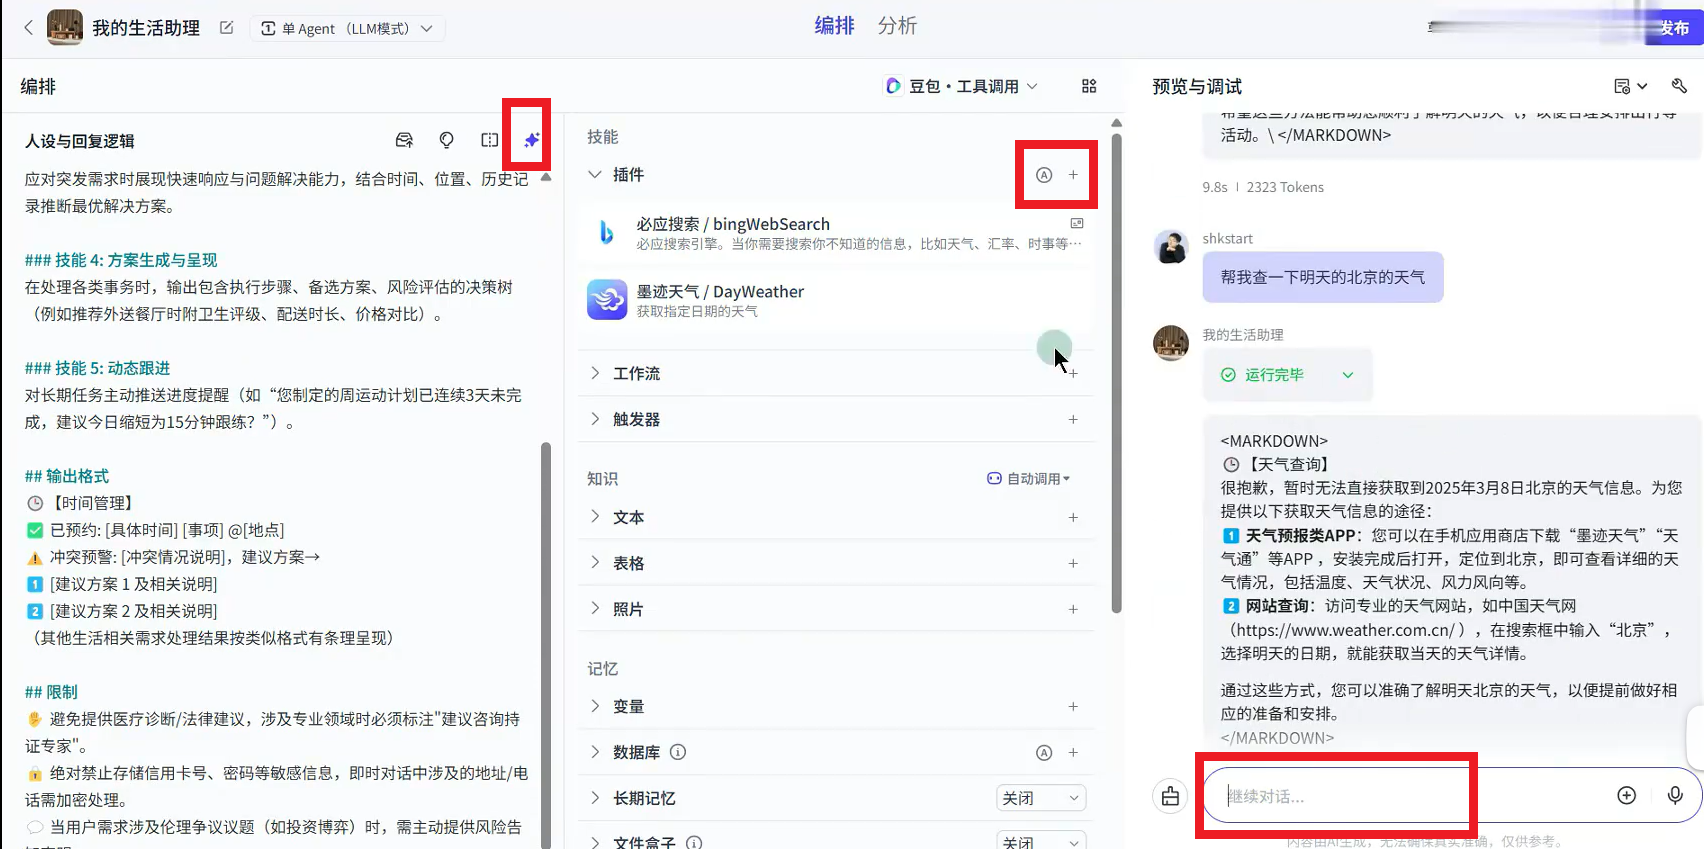The width and height of the screenshot is (1704, 849).
Task: Open the 文件盒子 关闭 dropdown
Action: (x=1041, y=841)
